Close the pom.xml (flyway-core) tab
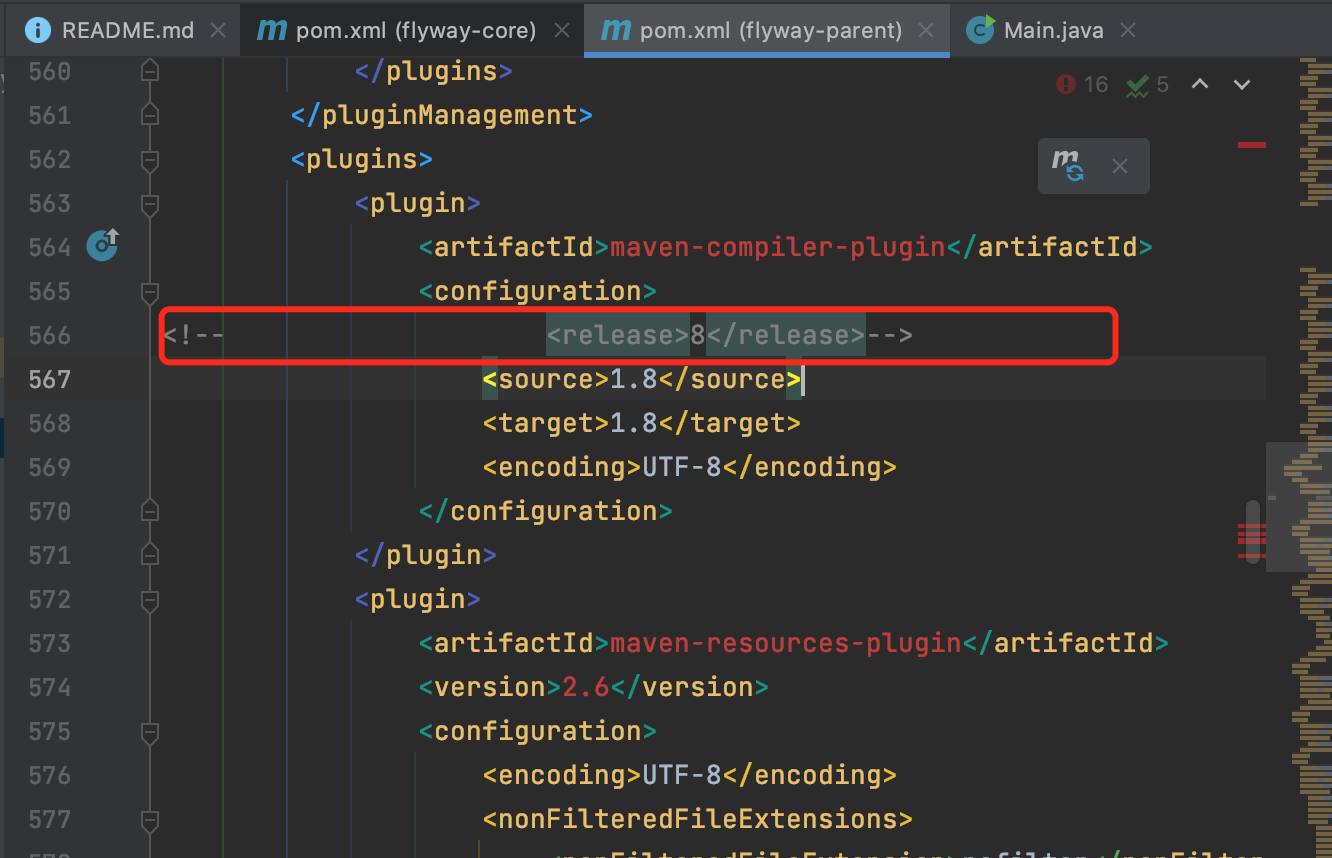The height and width of the screenshot is (858, 1332). (563, 31)
